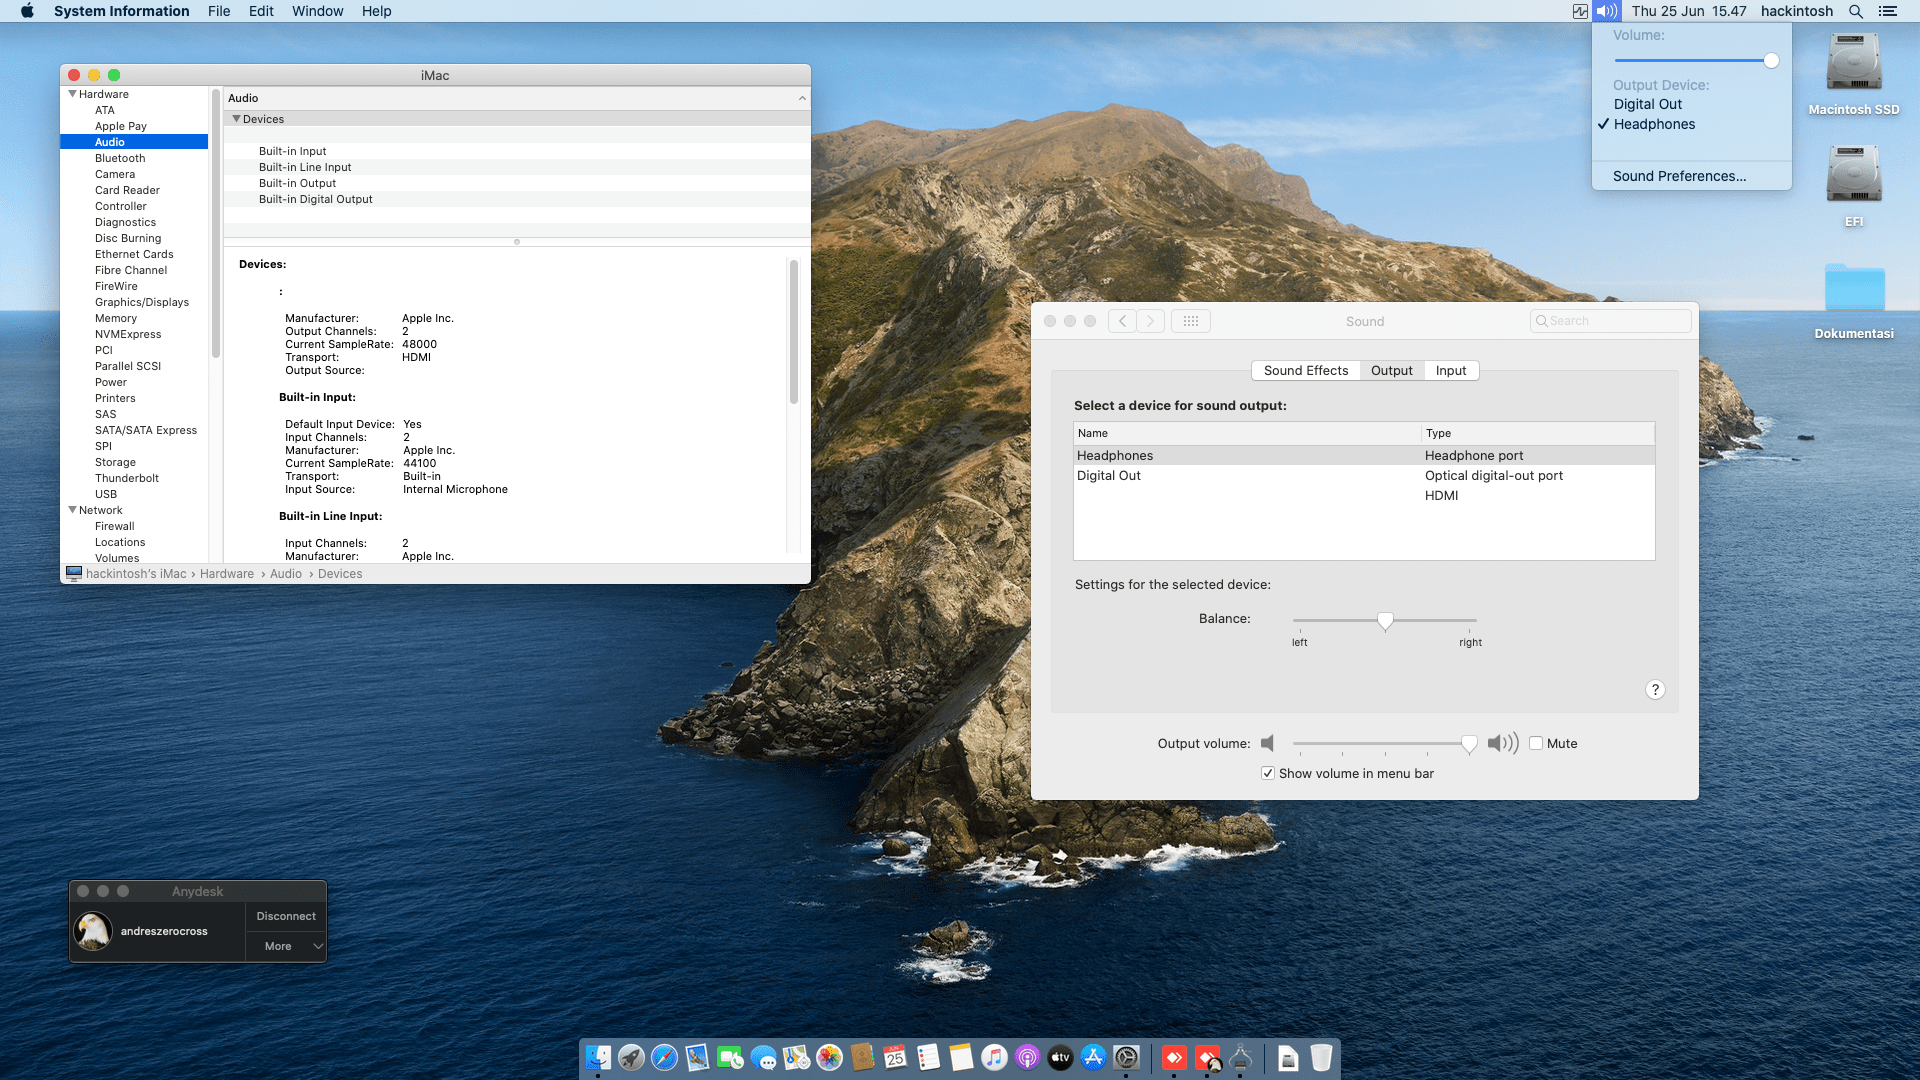Image resolution: width=1920 pixels, height=1080 pixels.
Task: Choose Digital Out in volume menu
Action: [1692, 104]
